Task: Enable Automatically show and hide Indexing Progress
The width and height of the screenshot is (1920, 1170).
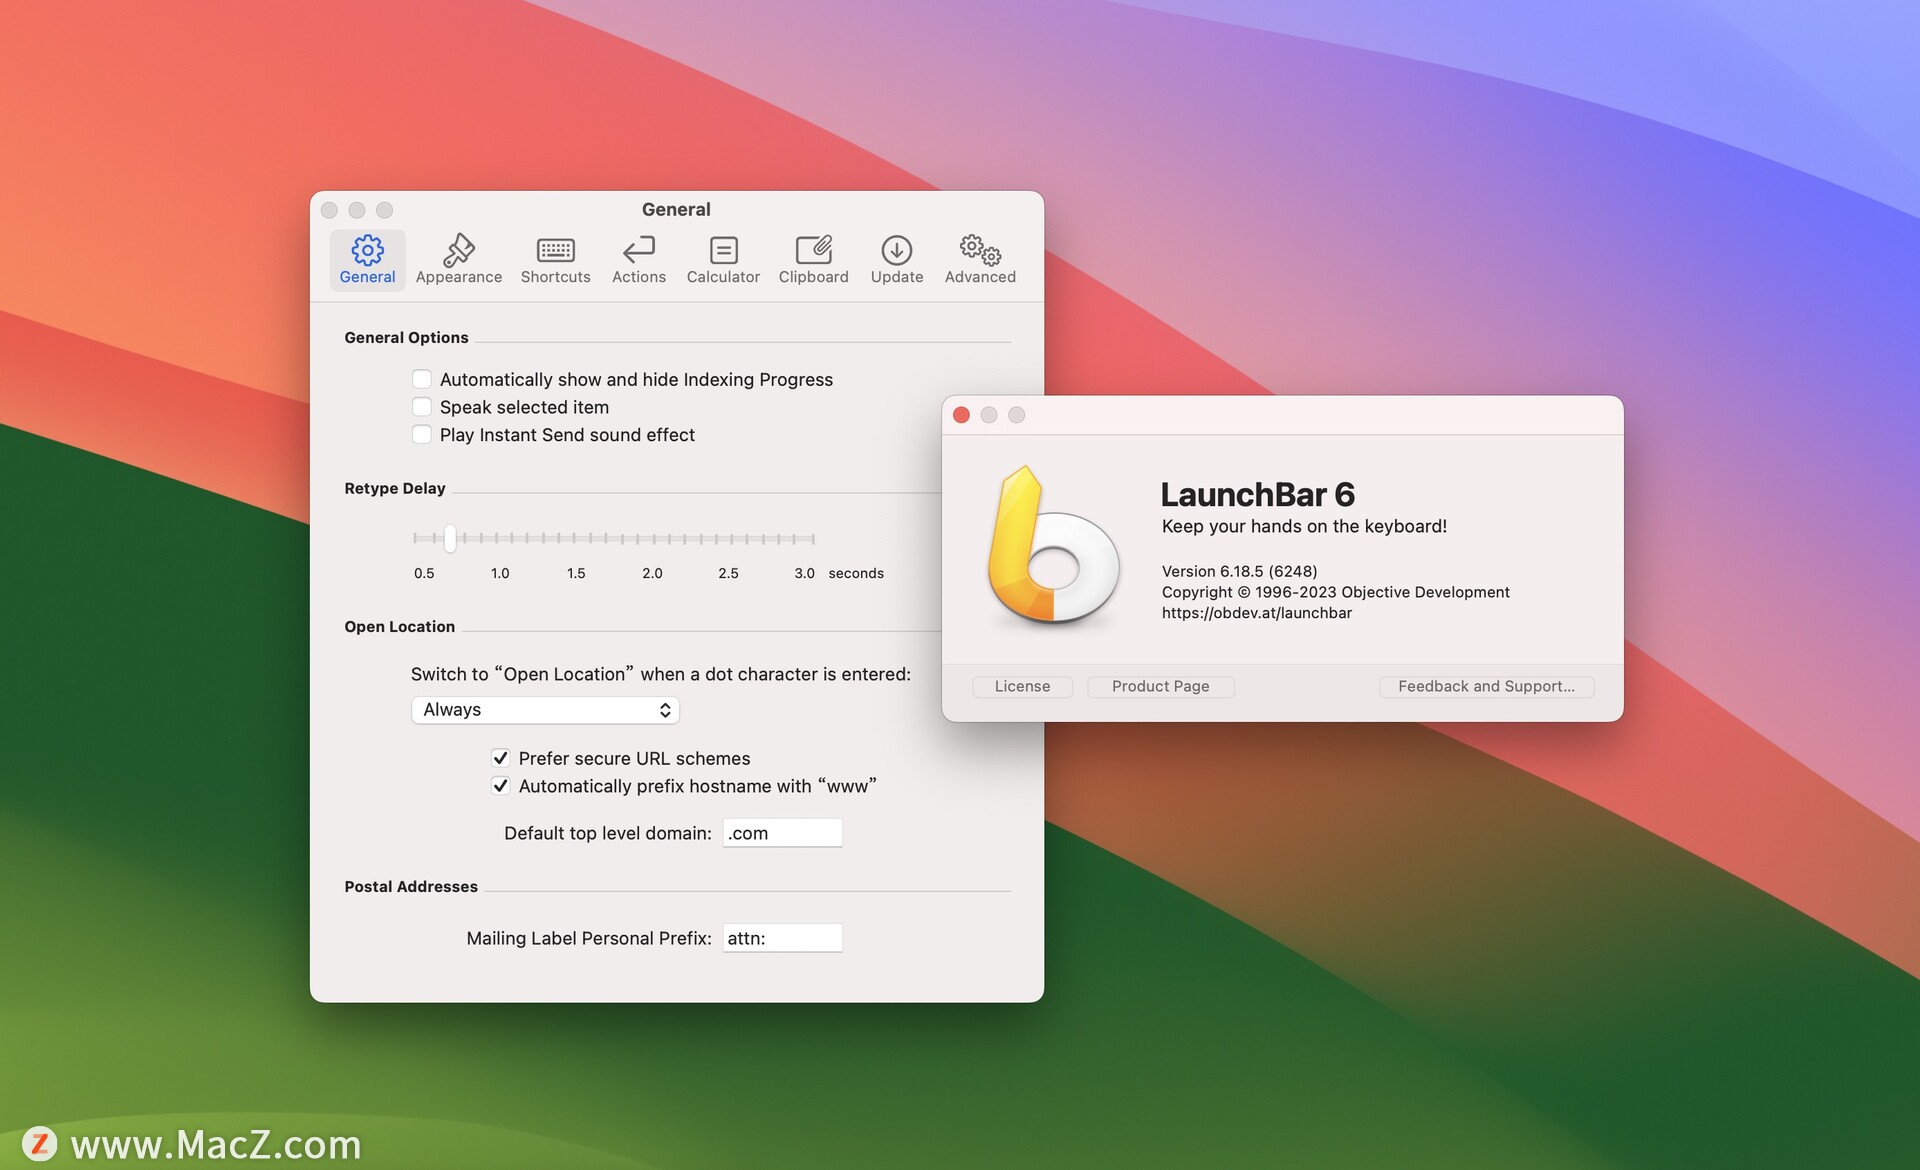Action: (x=422, y=379)
